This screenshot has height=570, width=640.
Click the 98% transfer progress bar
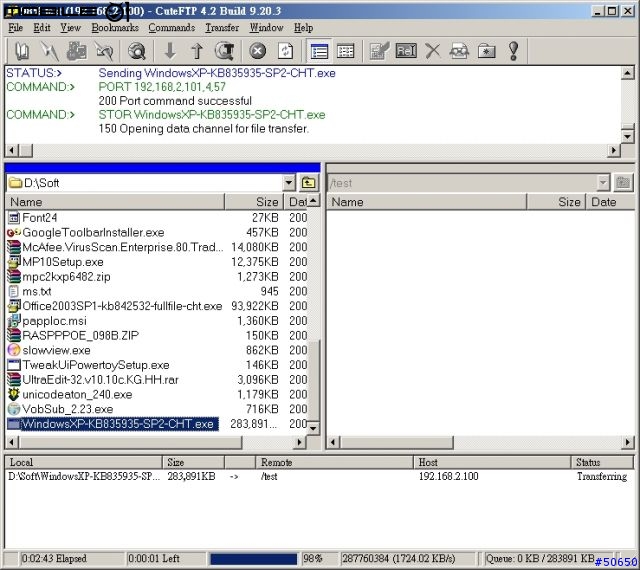(x=253, y=559)
